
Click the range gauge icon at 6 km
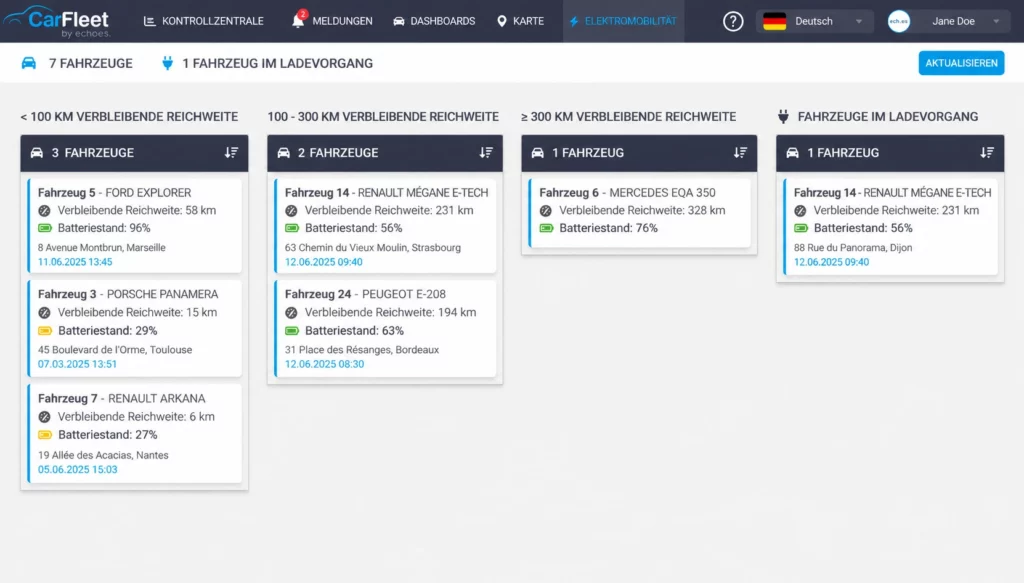click(x=44, y=417)
